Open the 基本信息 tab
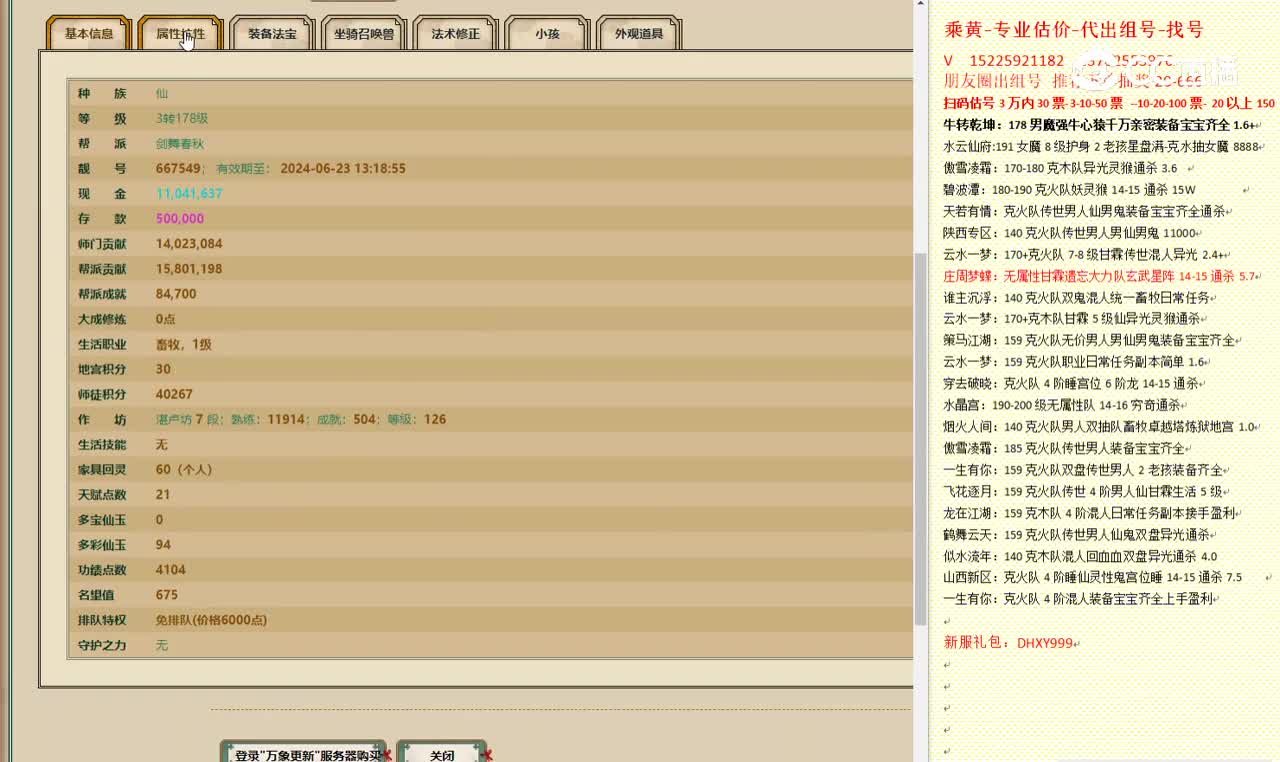Viewport: 1280px width, 762px height. (89, 33)
